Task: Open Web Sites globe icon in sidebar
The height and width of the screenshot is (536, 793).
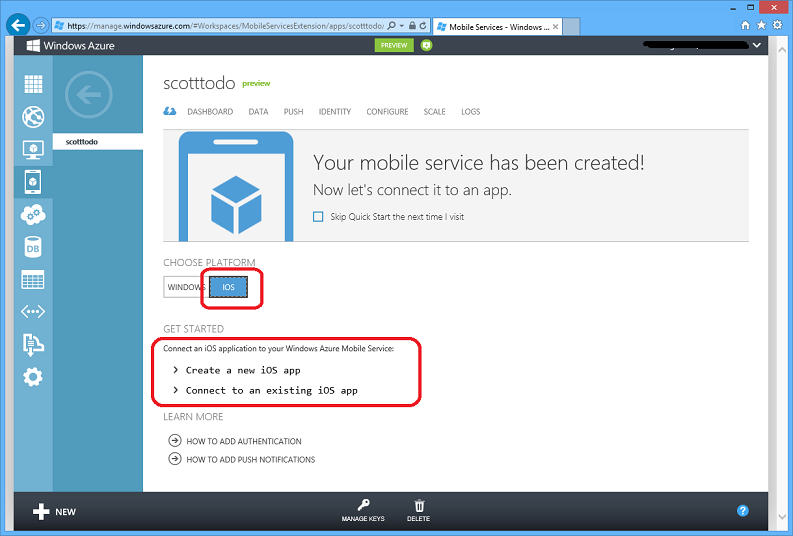Action: click(33, 117)
